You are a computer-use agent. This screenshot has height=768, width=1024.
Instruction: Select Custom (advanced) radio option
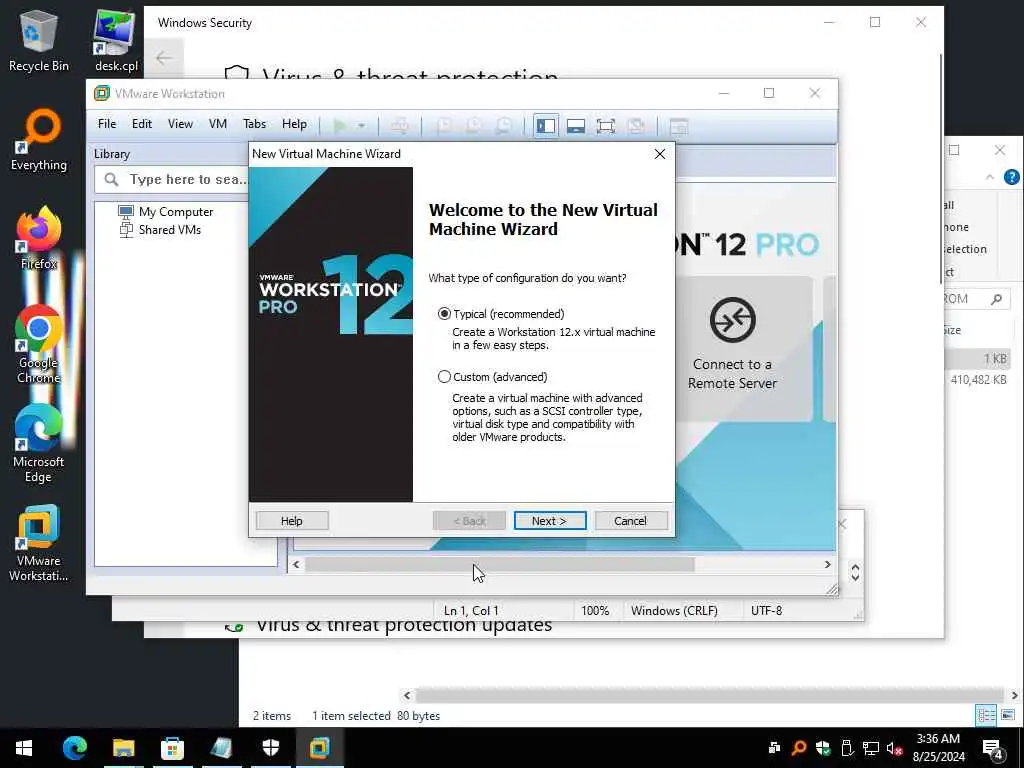444,377
